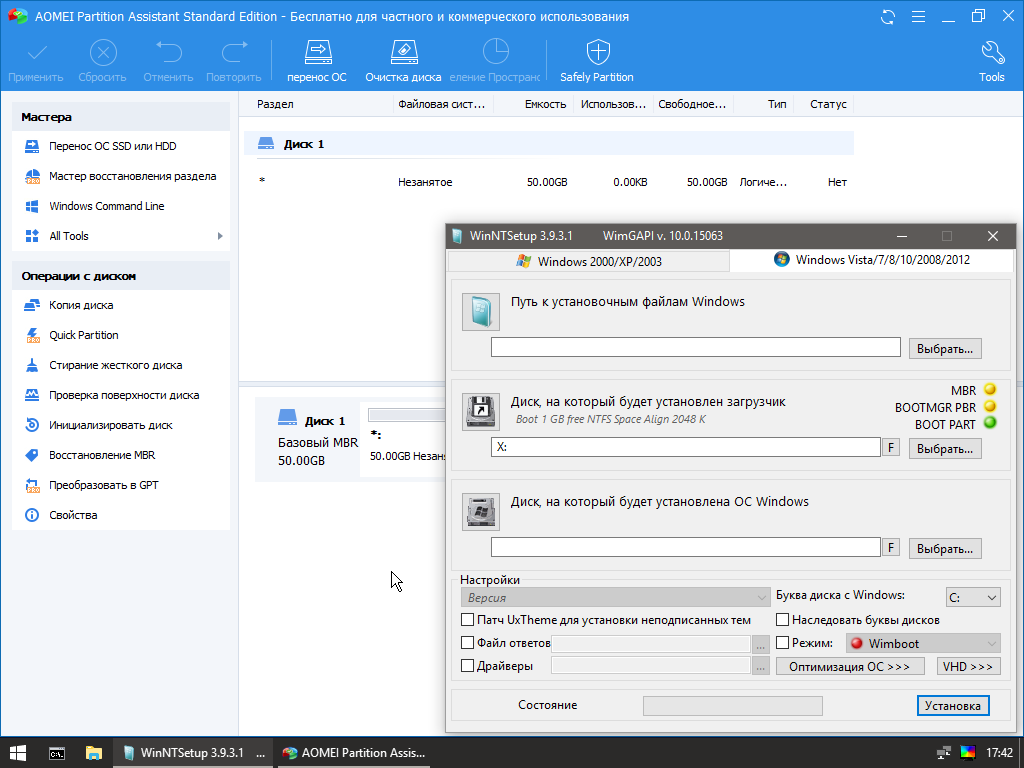The height and width of the screenshot is (768, 1024).
Task: Enable Файл ответов checkbox
Action: point(467,643)
